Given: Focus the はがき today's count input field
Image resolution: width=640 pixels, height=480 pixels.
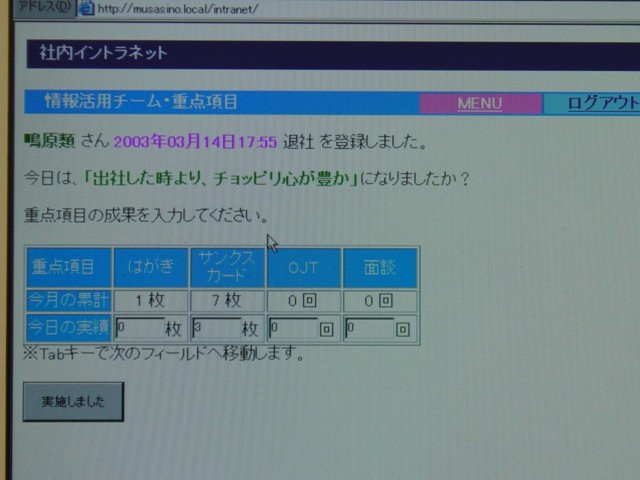Looking at the screenshot, I should coord(140,328).
